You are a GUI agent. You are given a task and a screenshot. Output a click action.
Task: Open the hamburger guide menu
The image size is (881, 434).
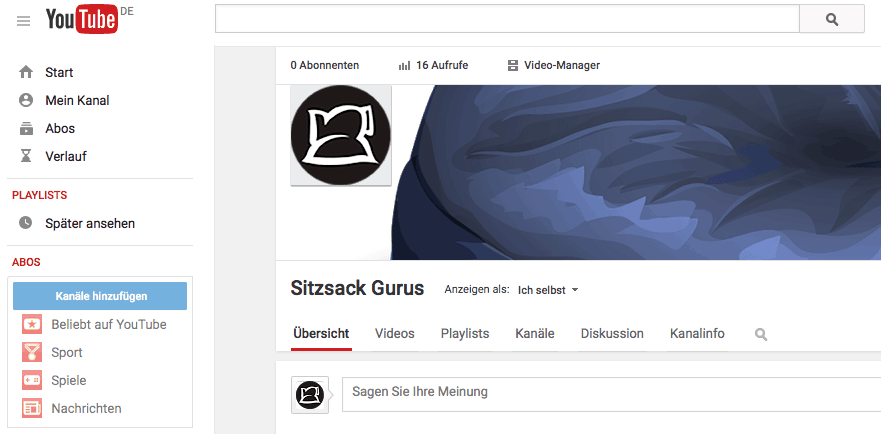tap(24, 21)
